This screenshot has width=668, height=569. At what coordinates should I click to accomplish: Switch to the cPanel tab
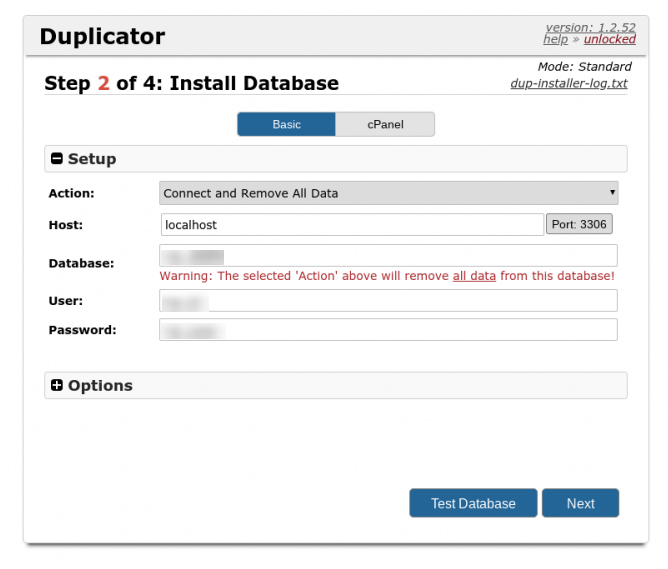(385, 124)
